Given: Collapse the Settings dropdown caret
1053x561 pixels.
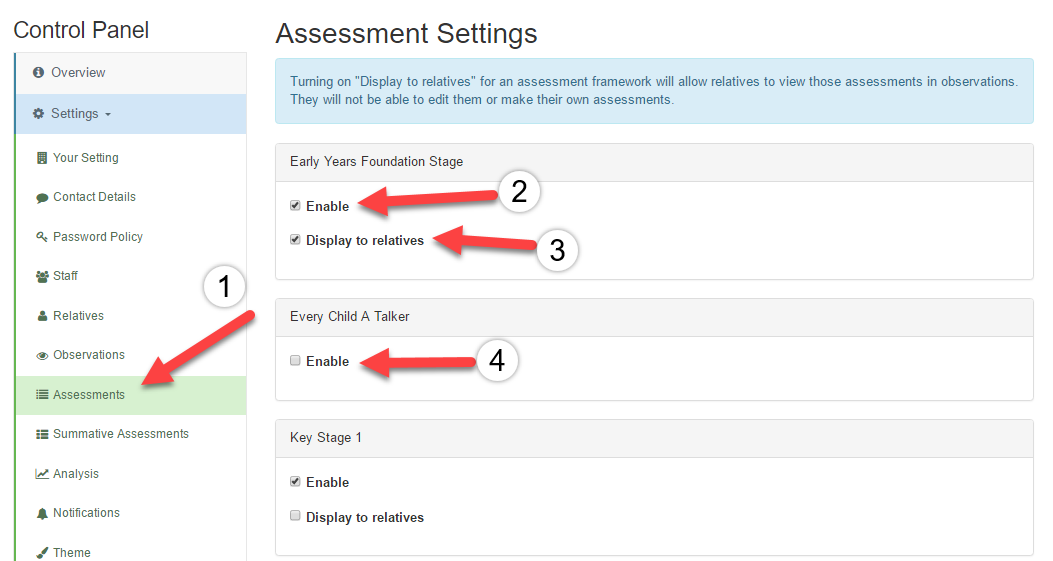Looking at the screenshot, I should coord(108,115).
